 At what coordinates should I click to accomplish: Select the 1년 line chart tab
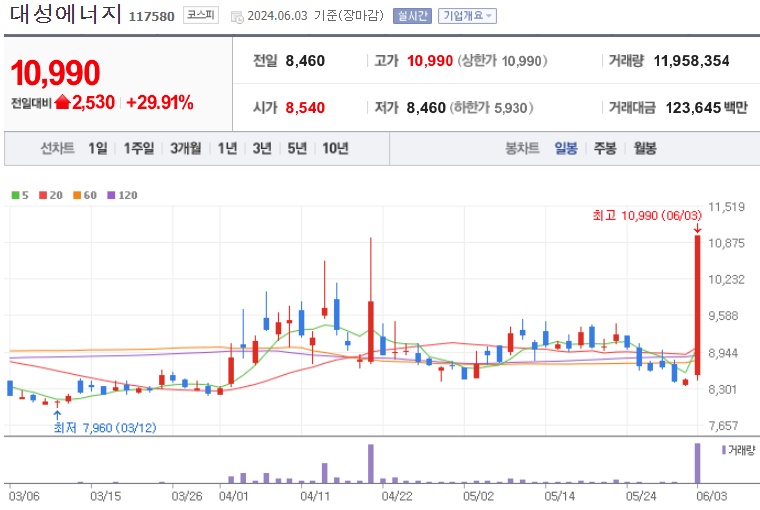point(227,148)
